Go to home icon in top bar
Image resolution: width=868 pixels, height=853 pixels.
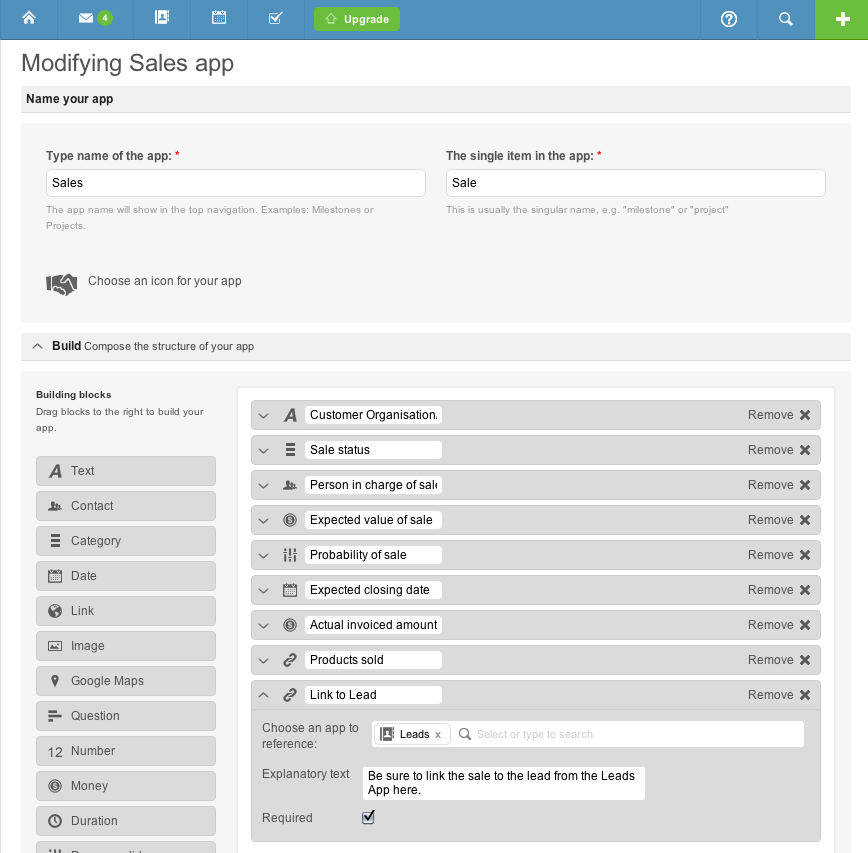pos(29,19)
